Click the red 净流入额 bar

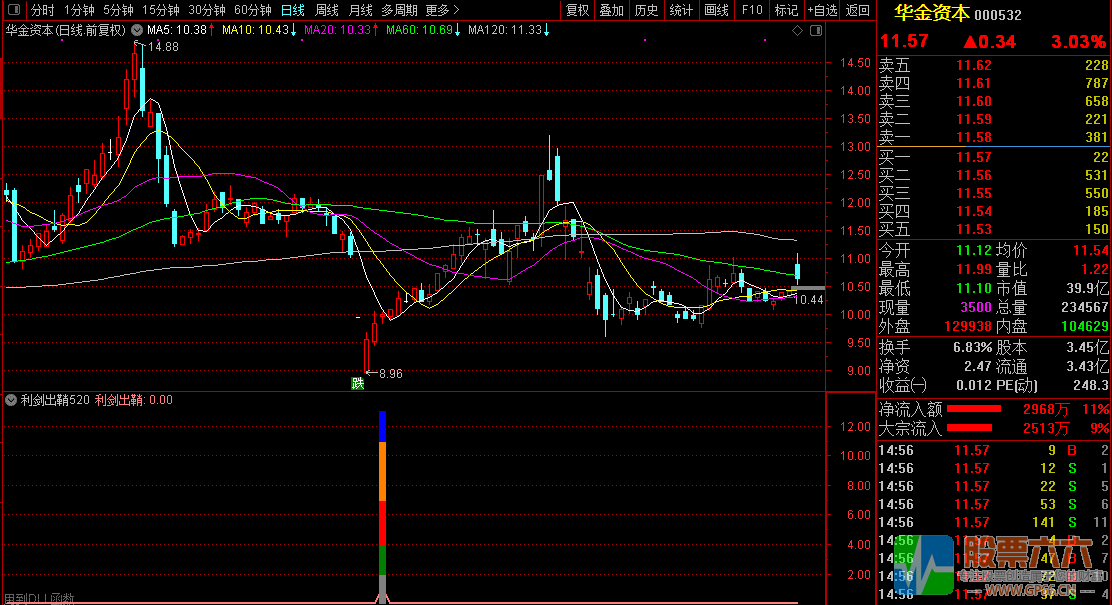[974, 409]
